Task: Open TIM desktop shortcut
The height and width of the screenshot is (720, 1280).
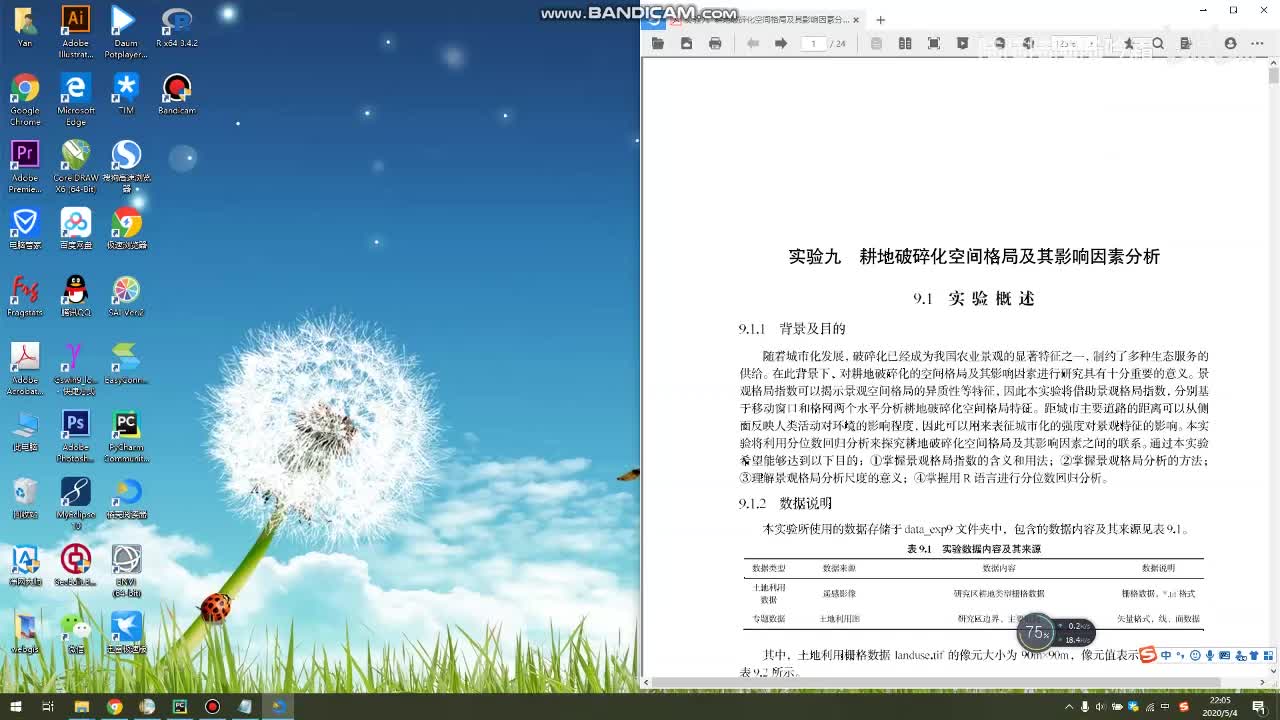Action: (x=126, y=94)
